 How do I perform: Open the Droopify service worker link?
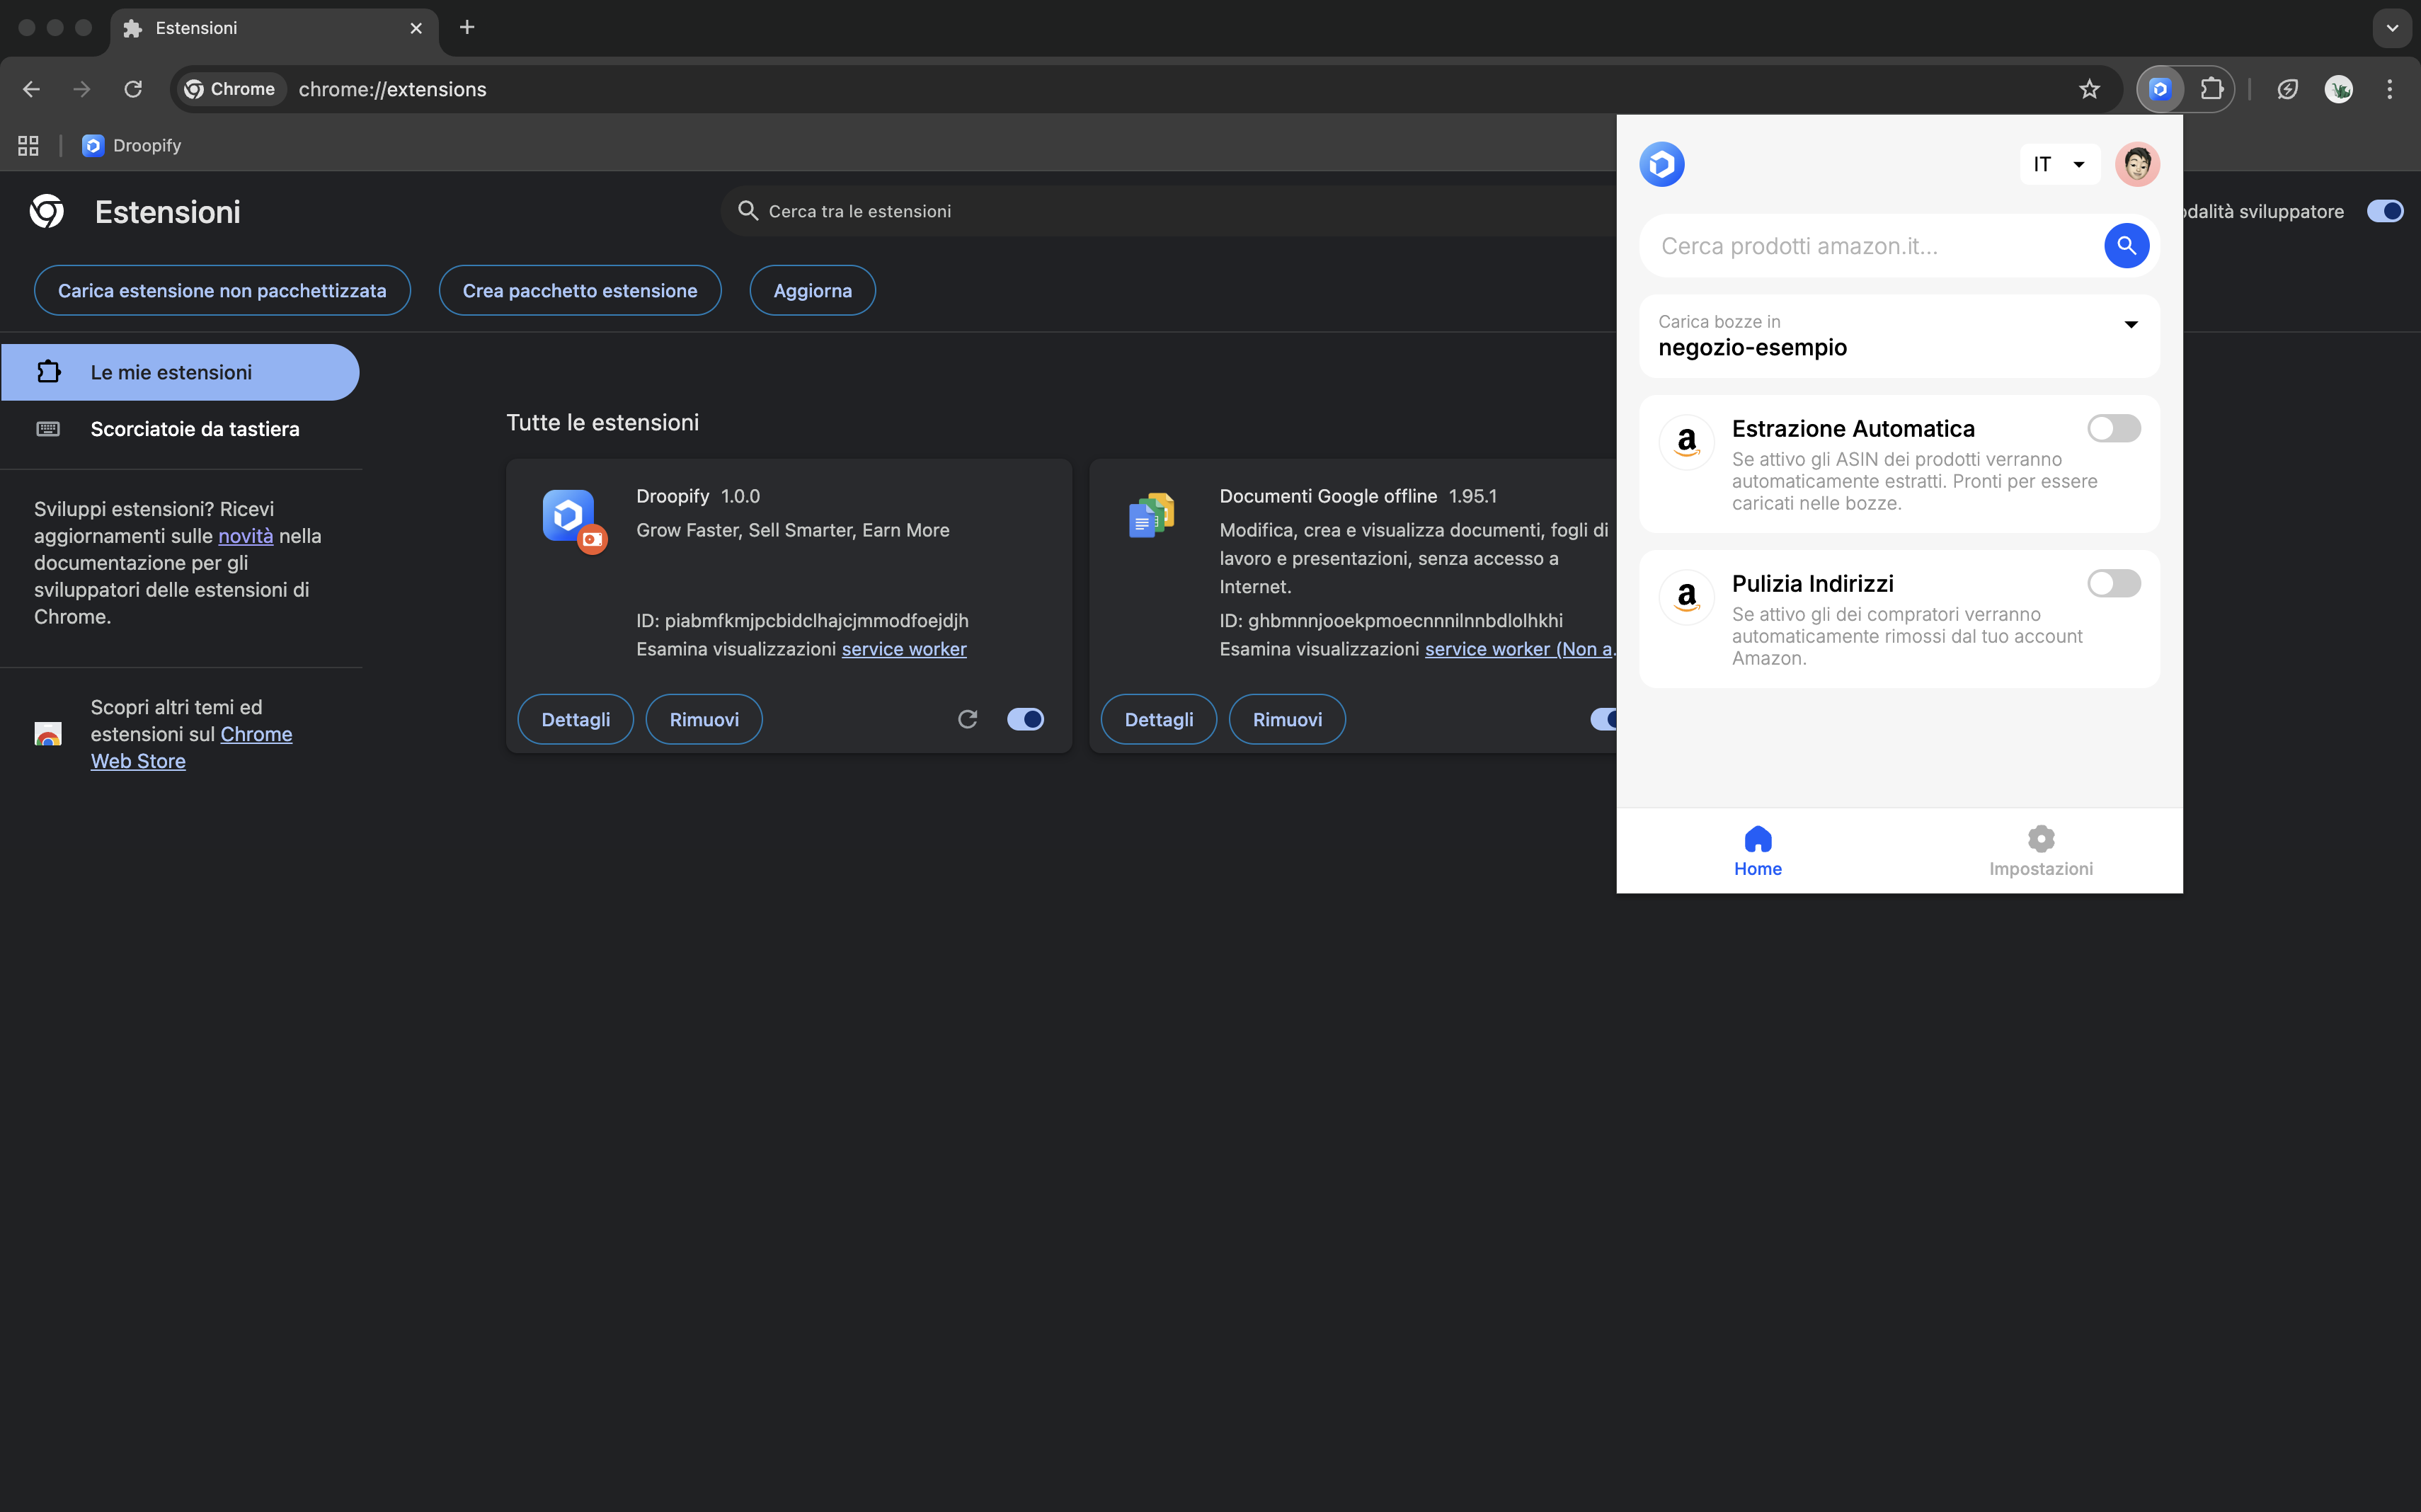click(904, 649)
